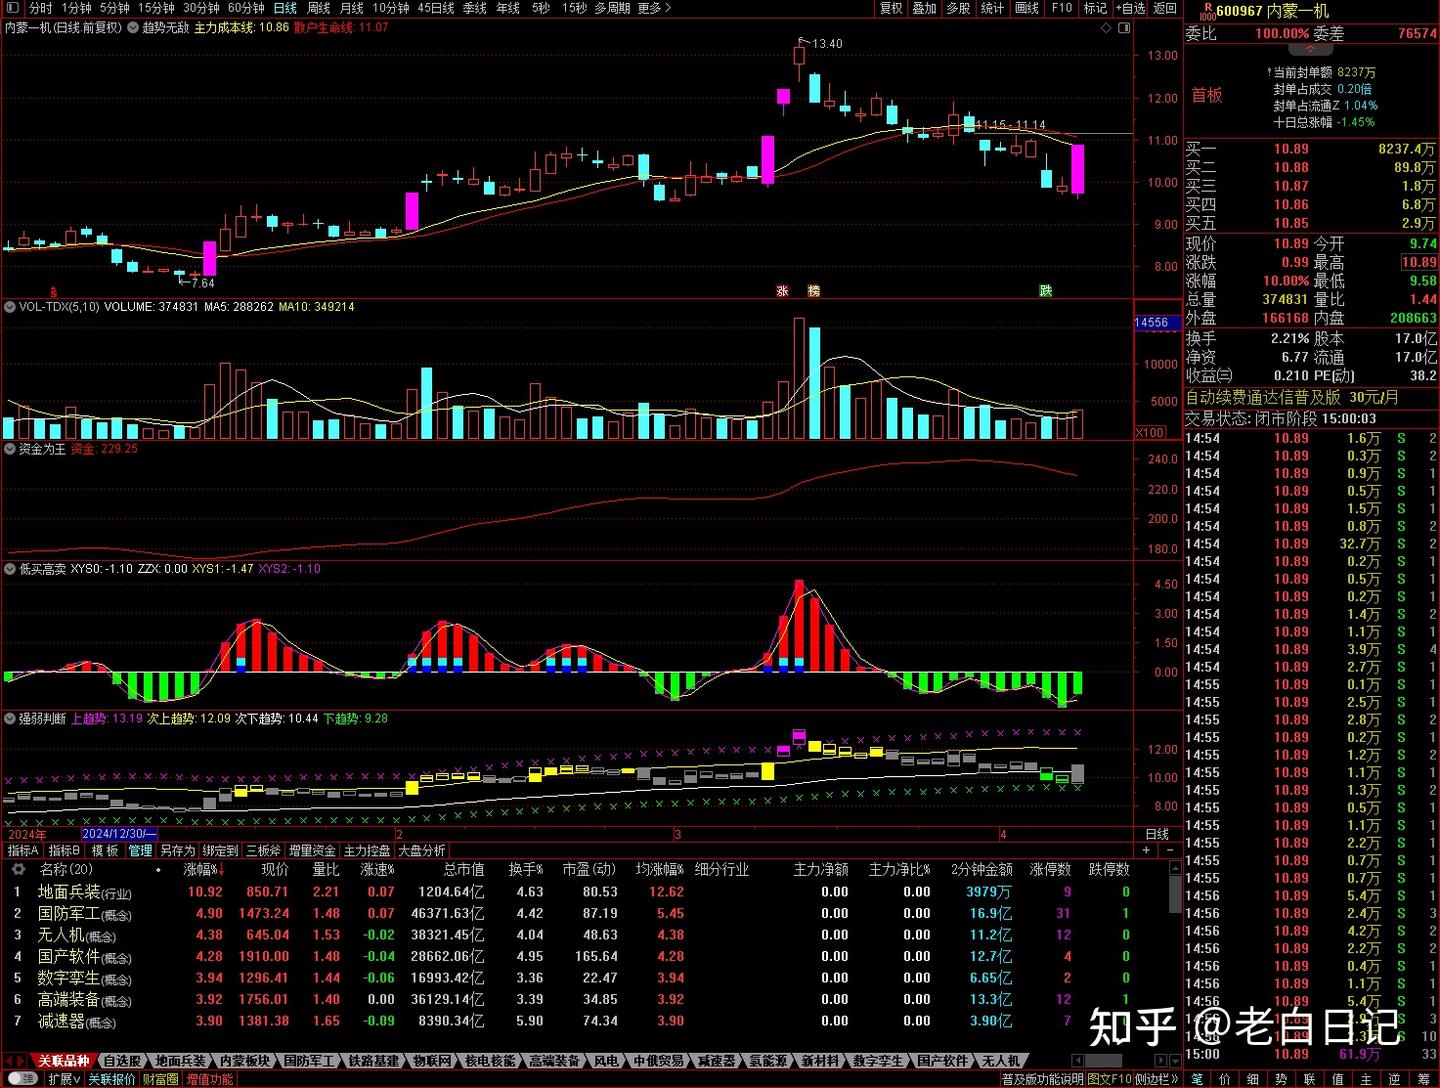1440x1088 pixels.
Task: Select the 无人机 concept row
Action: (584, 935)
